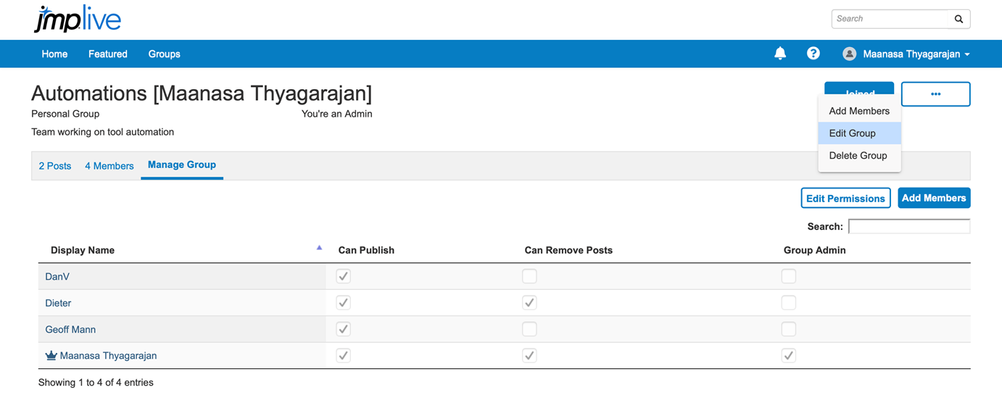This screenshot has height=416, width=1002.
Task: Open the Featured navigation link
Action: click(x=108, y=54)
